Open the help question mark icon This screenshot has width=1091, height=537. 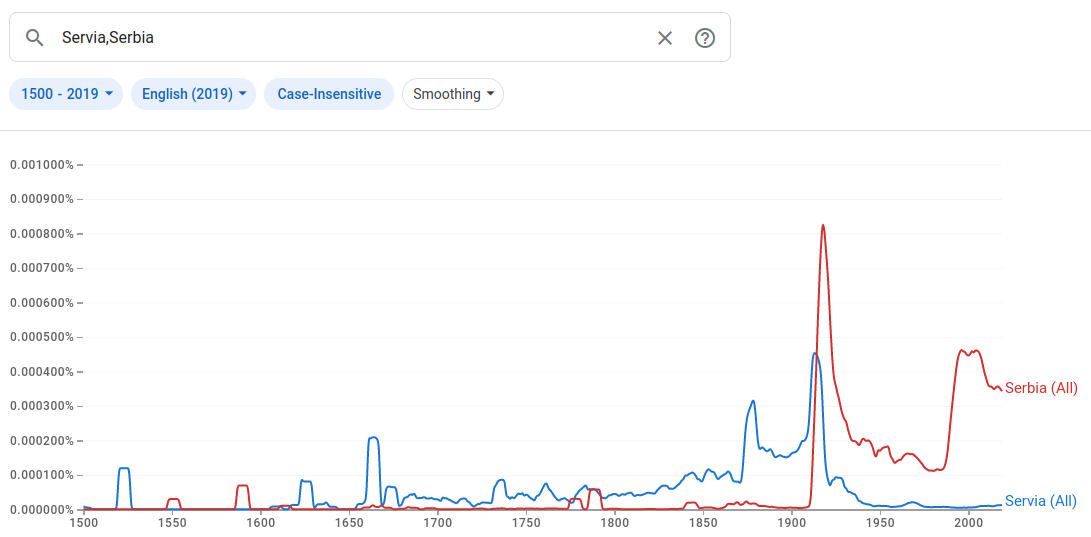point(705,38)
